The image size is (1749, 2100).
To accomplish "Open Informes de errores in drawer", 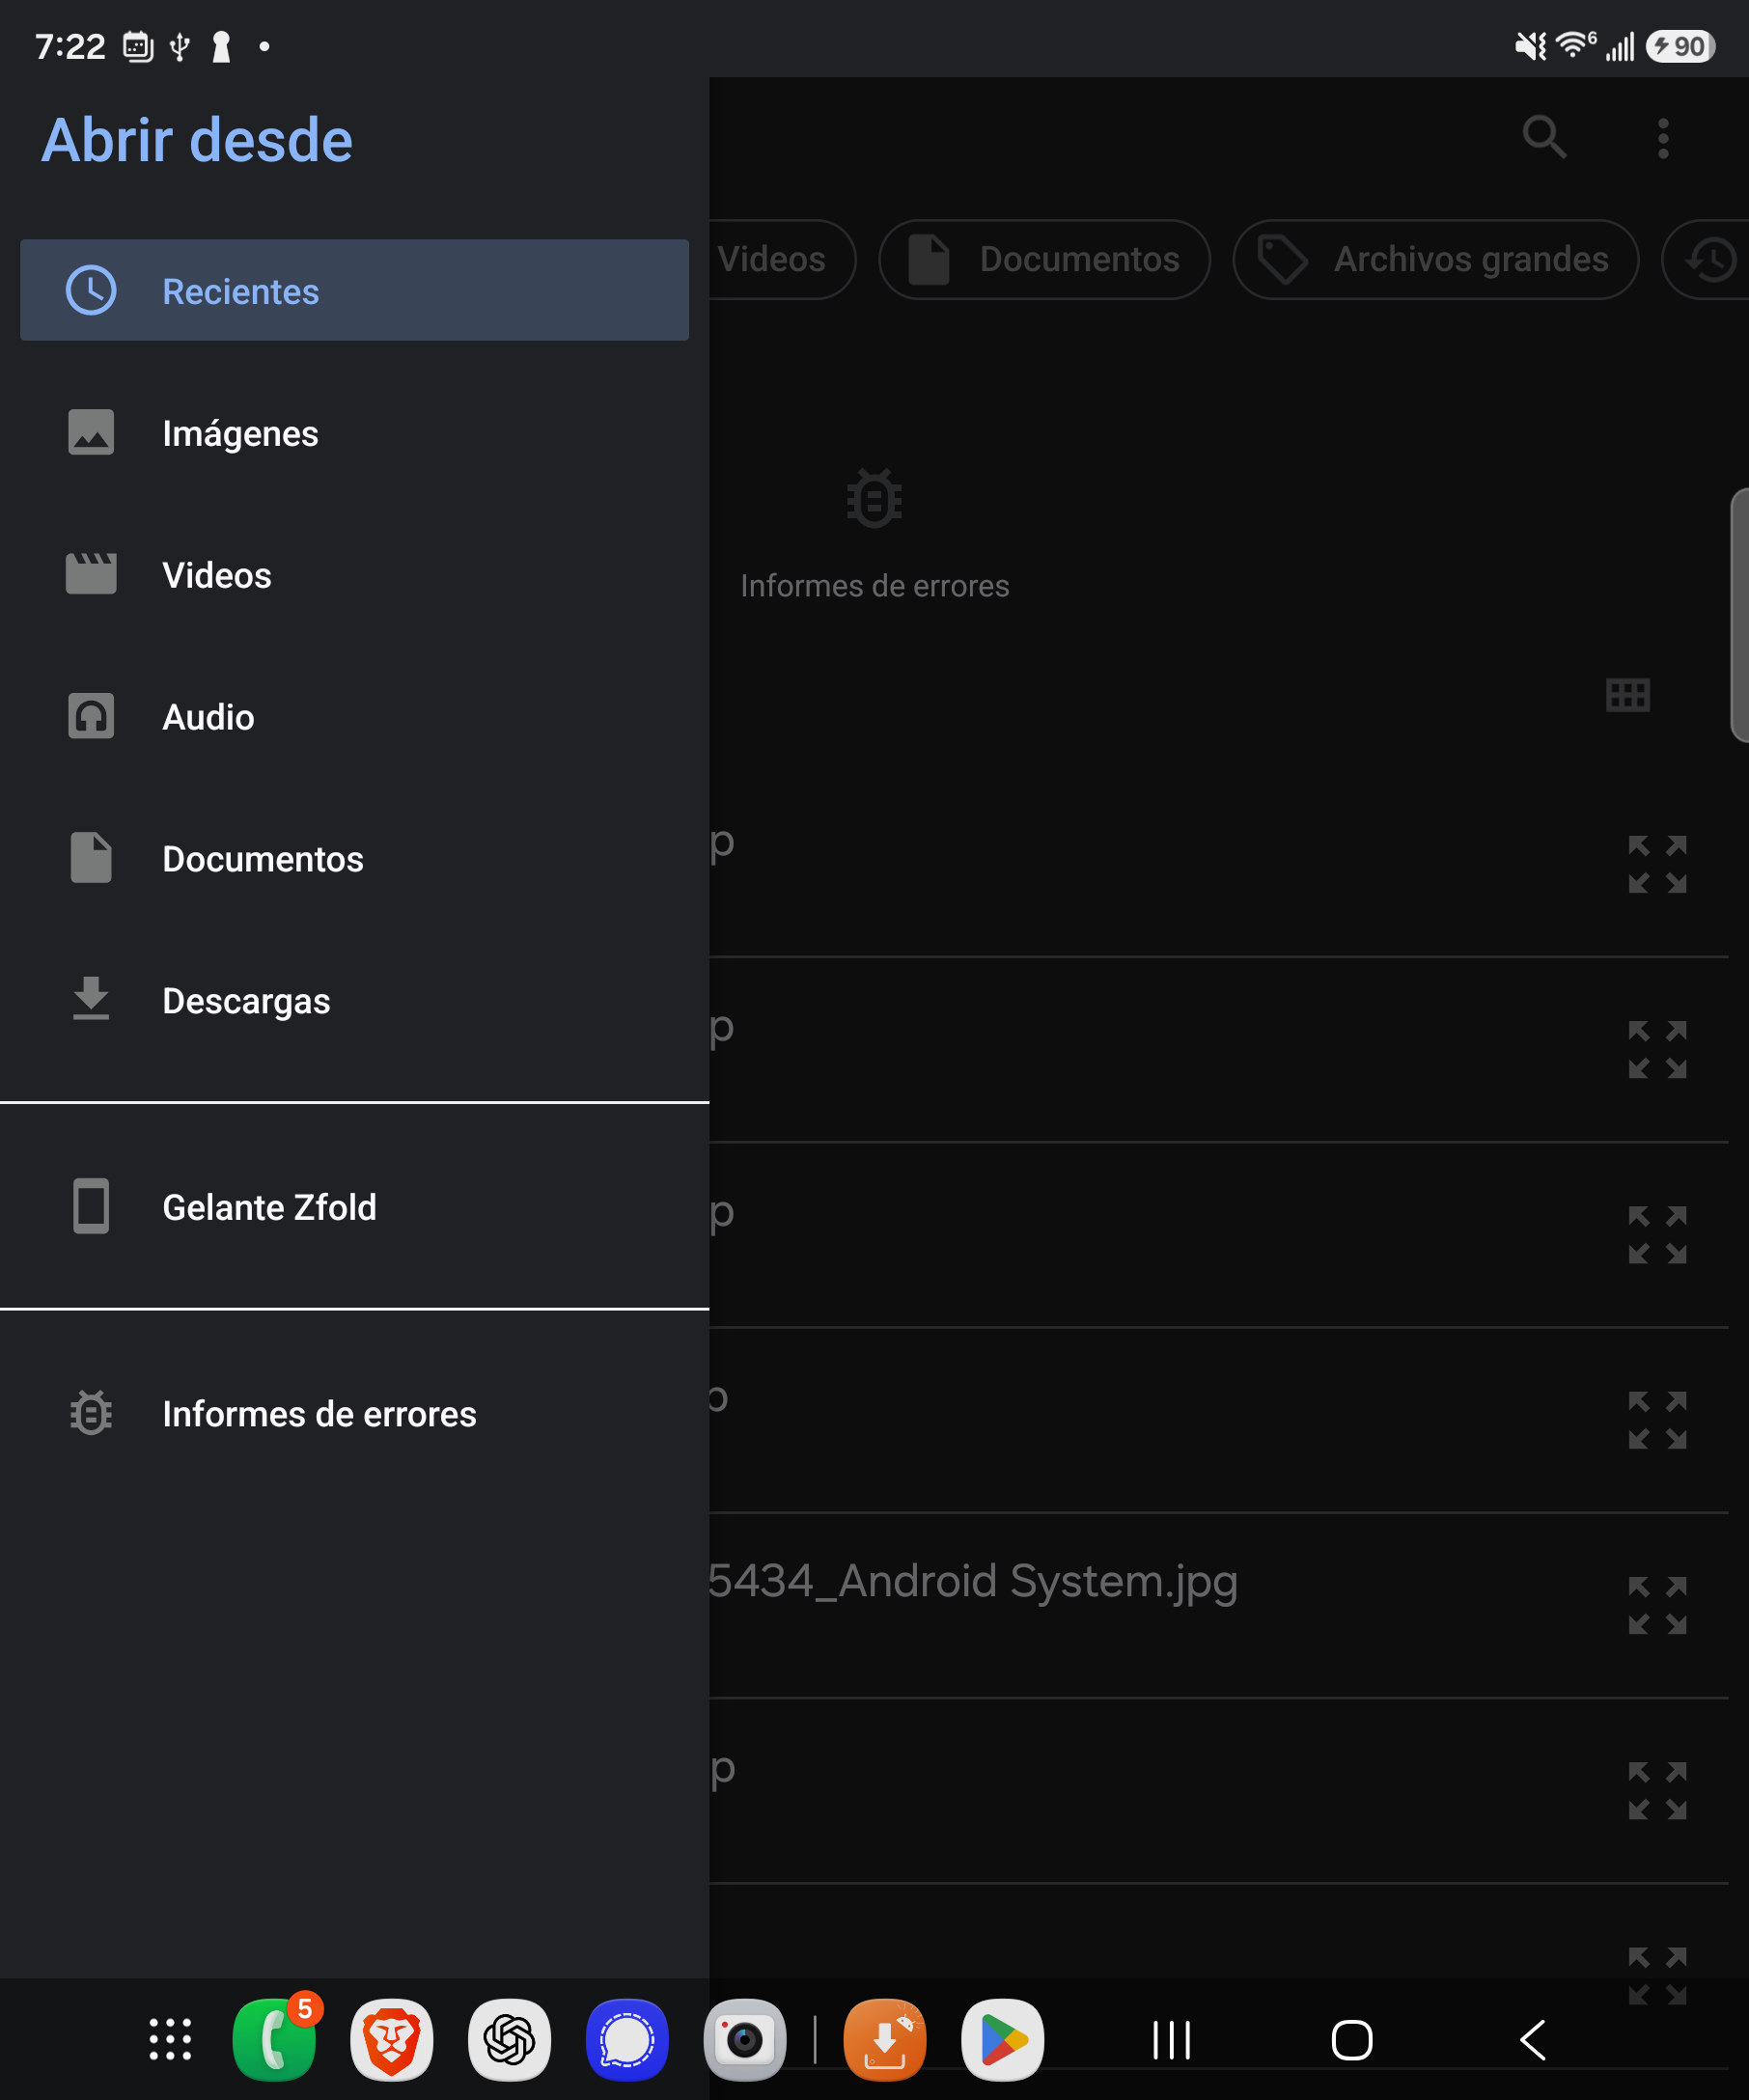I will (354, 1414).
